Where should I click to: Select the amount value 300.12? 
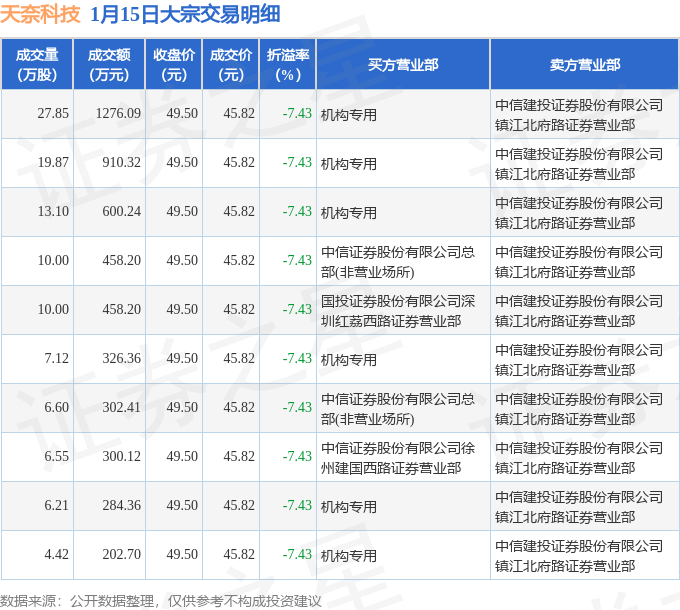click(121, 457)
